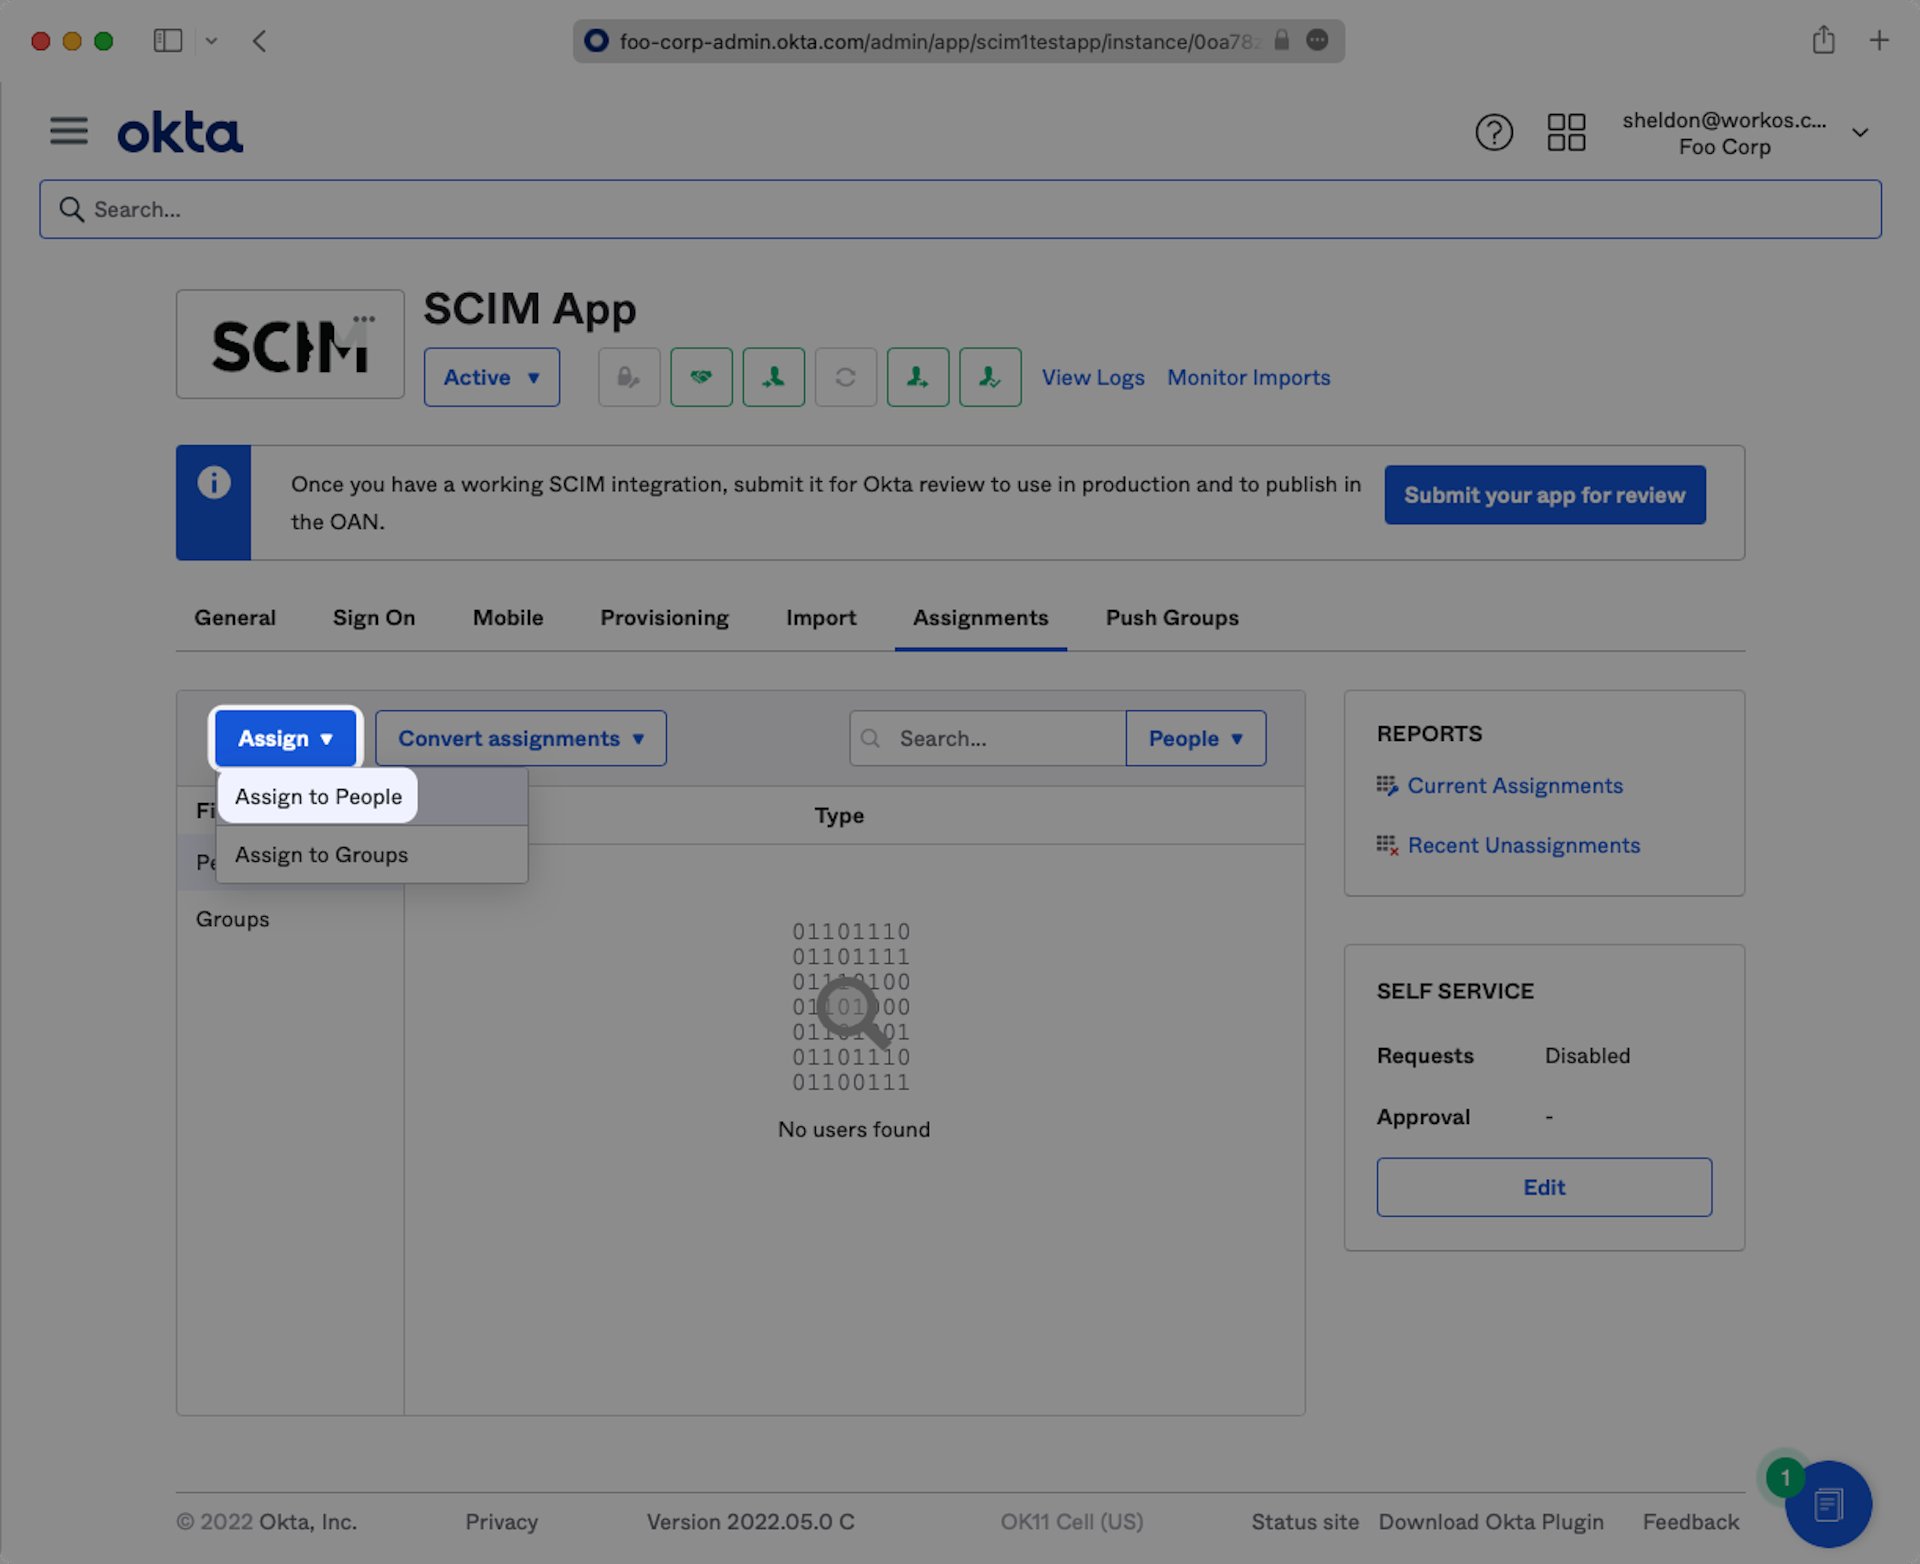Select Assign to People menu item
The height and width of the screenshot is (1564, 1920).
coord(318,796)
